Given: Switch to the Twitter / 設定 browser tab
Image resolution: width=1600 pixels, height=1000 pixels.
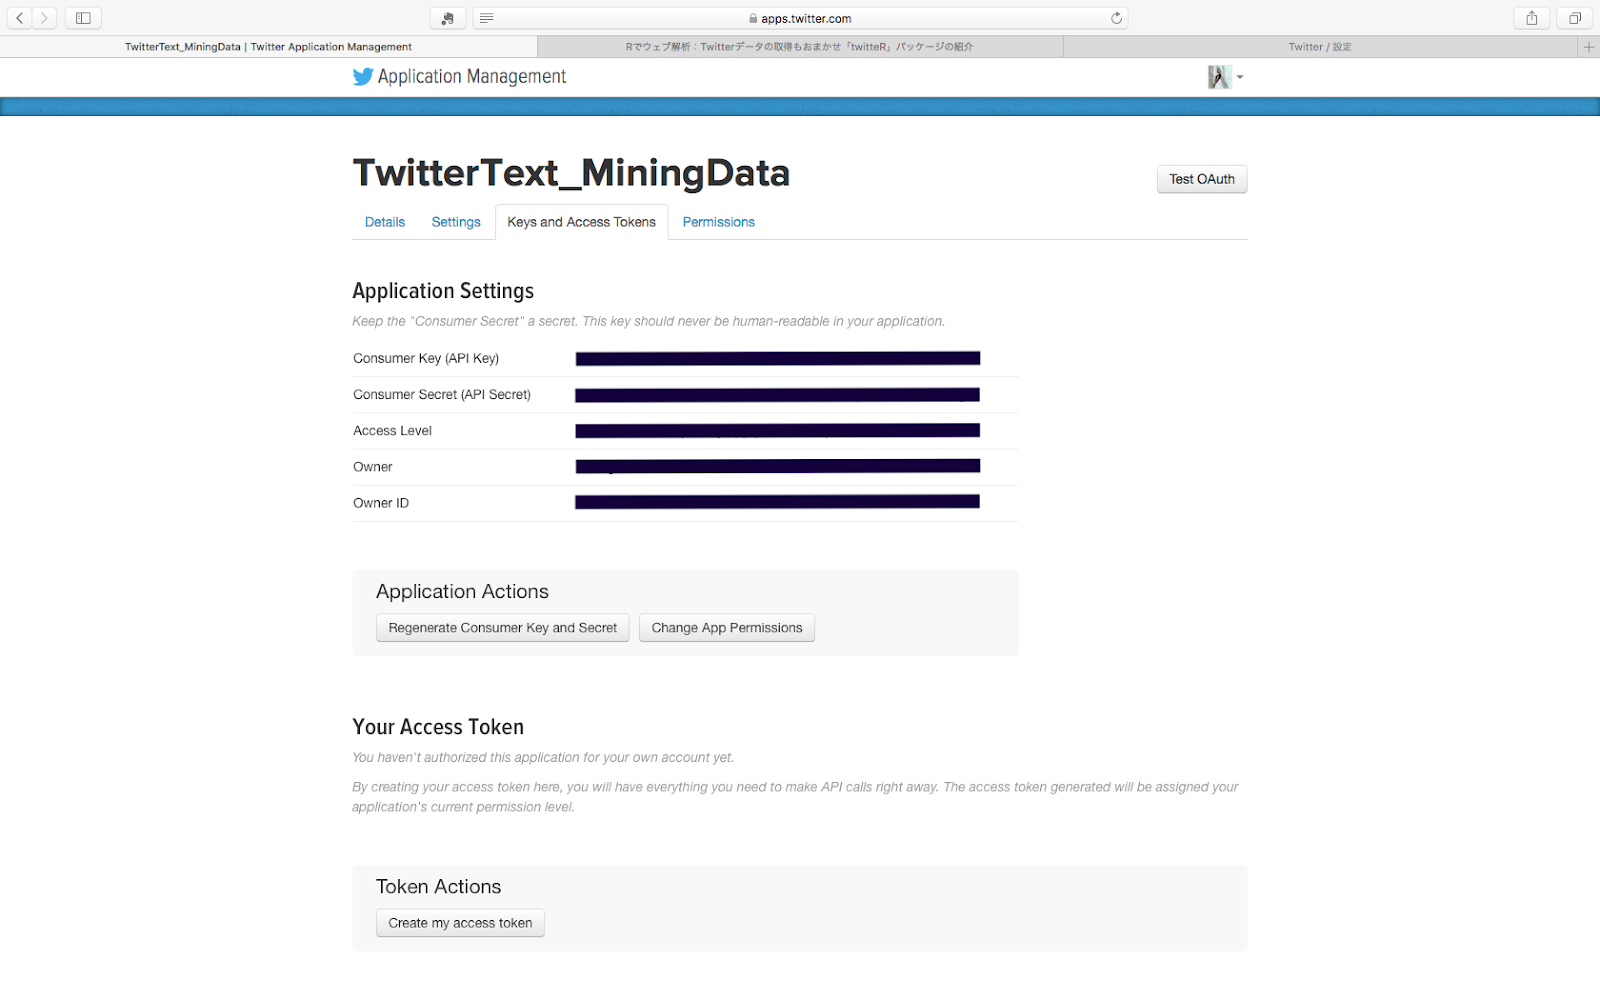Looking at the screenshot, I should 1320,47.
